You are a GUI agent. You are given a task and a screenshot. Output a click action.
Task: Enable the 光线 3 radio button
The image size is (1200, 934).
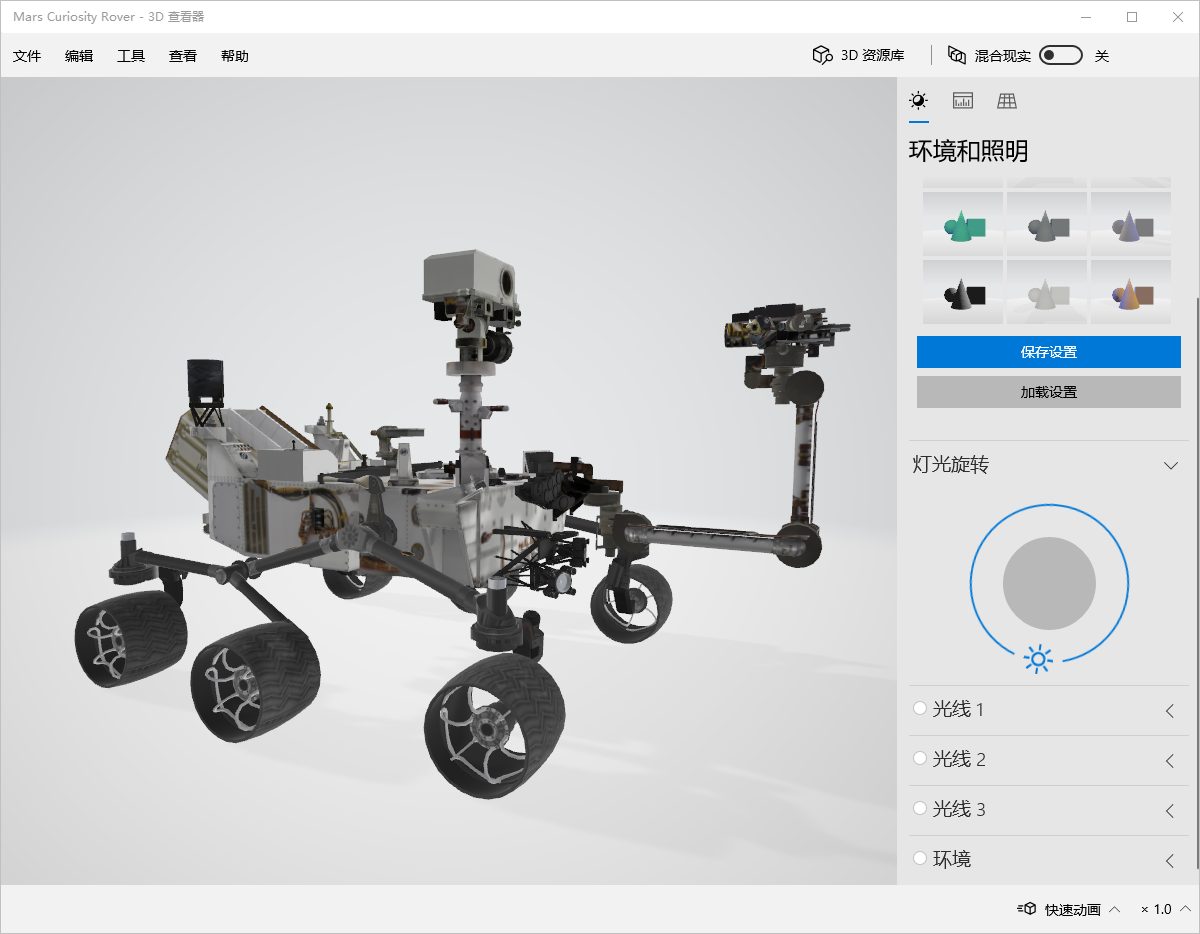pos(920,808)
